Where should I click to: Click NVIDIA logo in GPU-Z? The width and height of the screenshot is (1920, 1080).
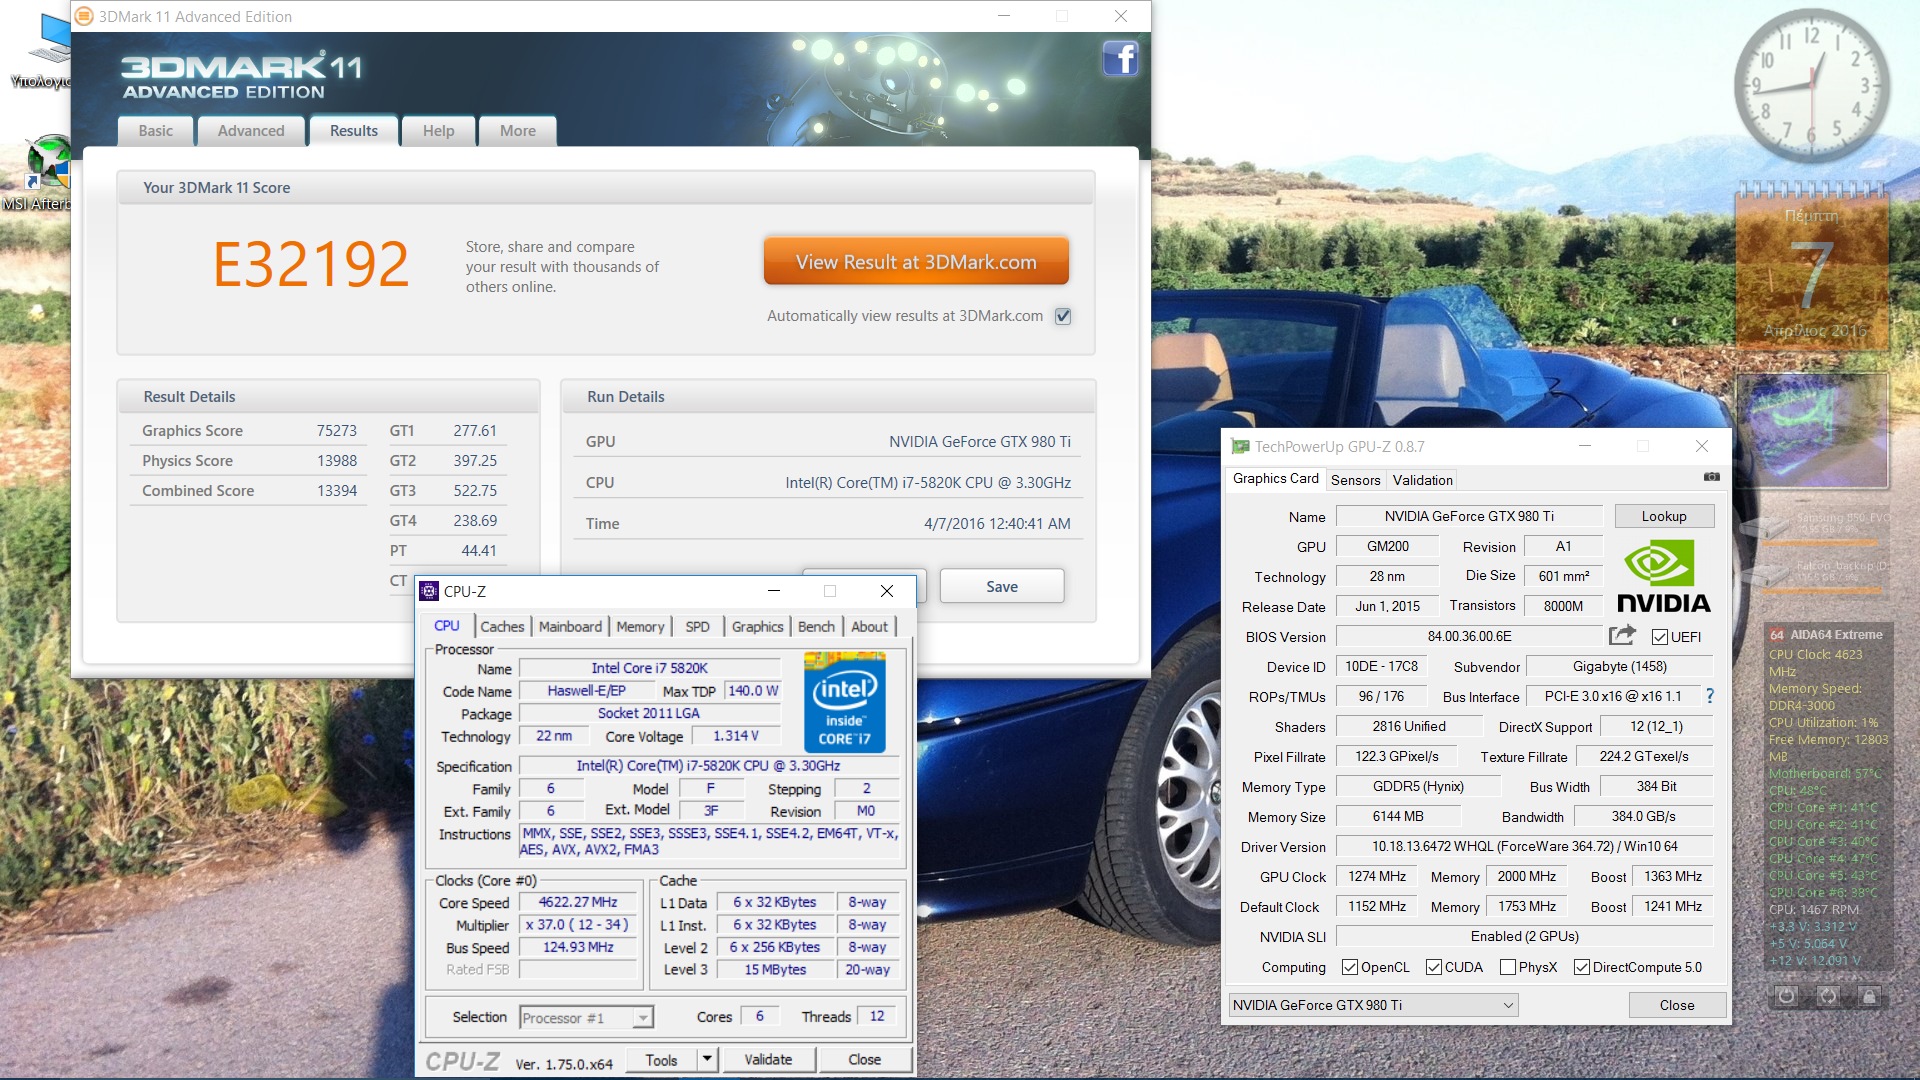(x=1663, y=576)
